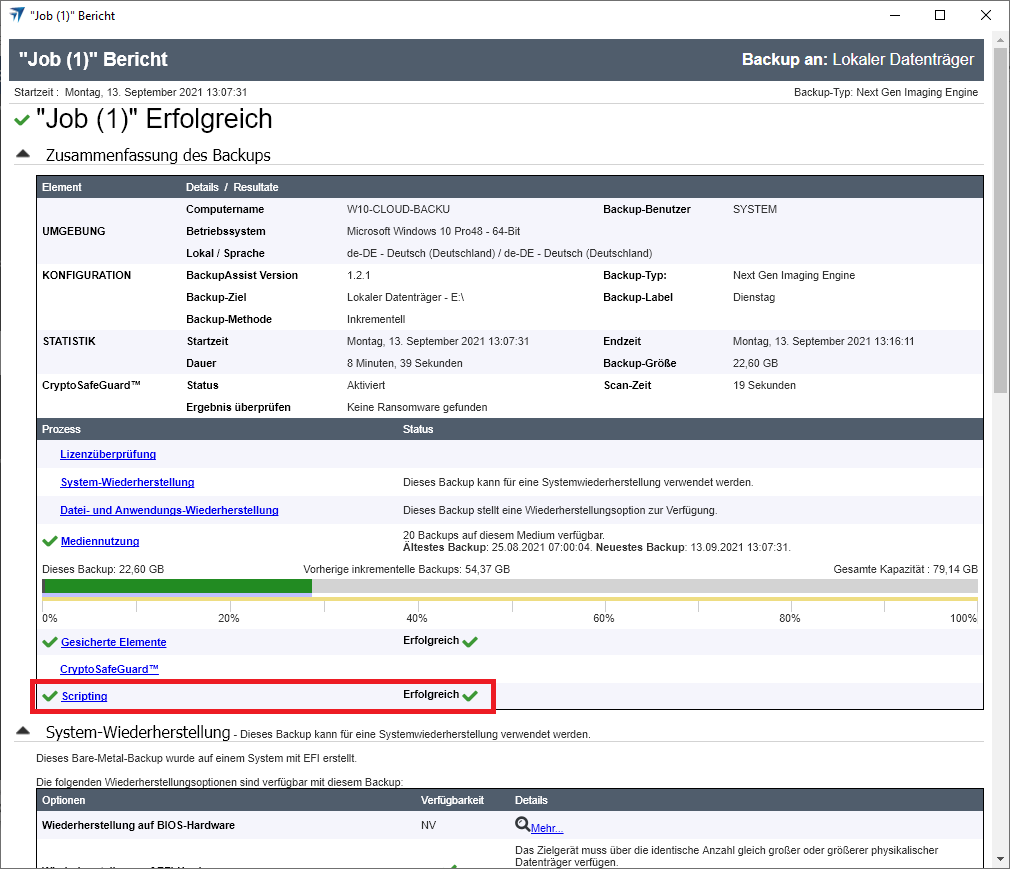Open the Lizenzüberprüfung link
This screenshot has width=1010, height=869.
click(108, 454)
